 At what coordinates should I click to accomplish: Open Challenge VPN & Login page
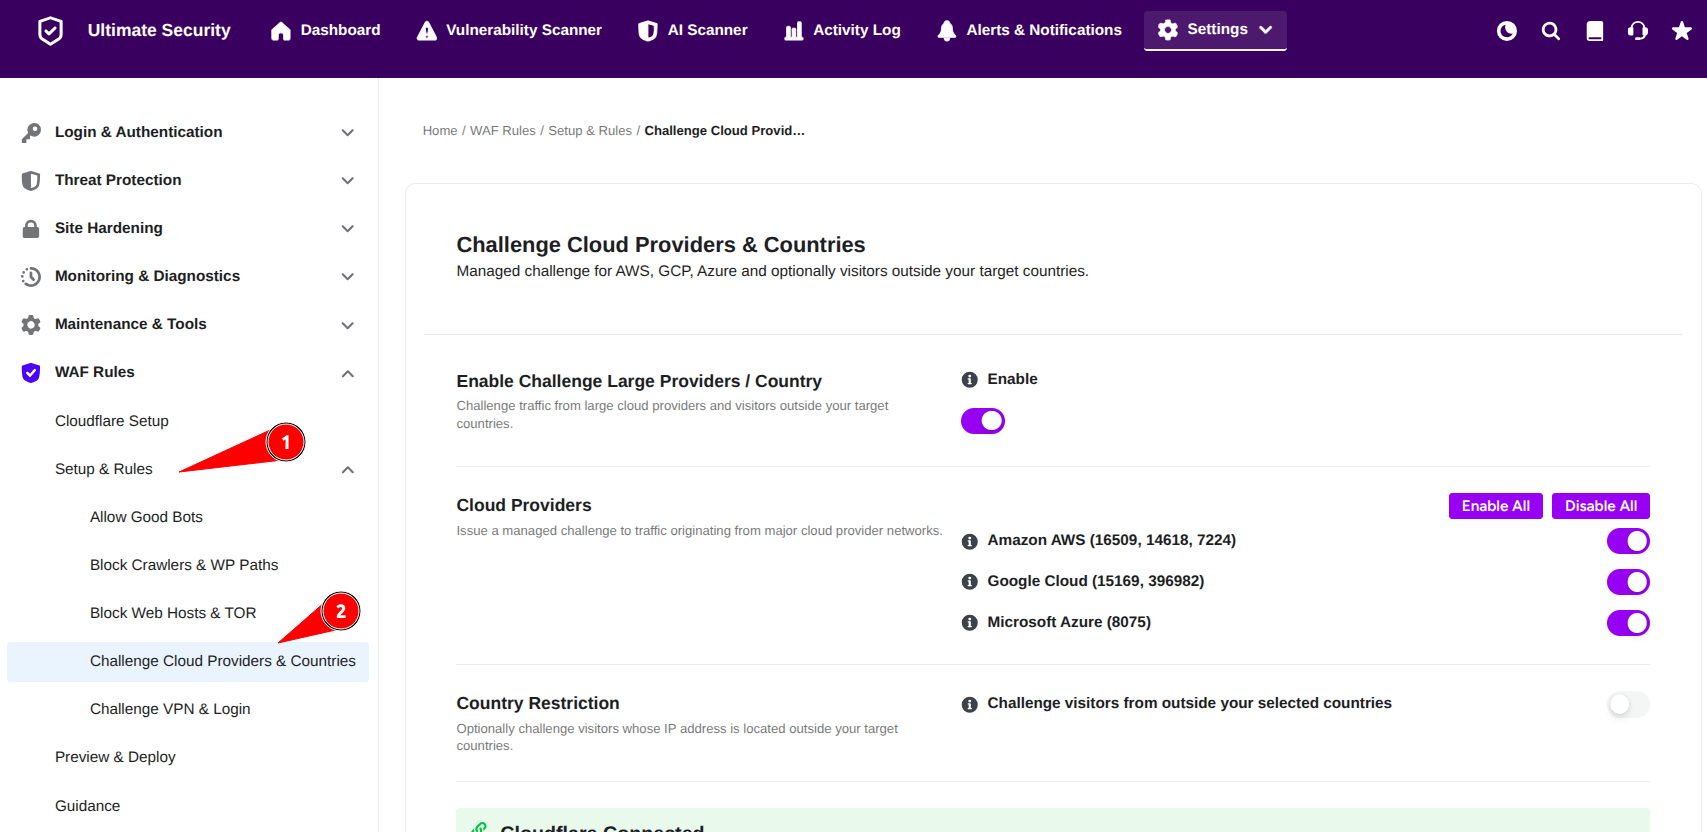point(170,709)
